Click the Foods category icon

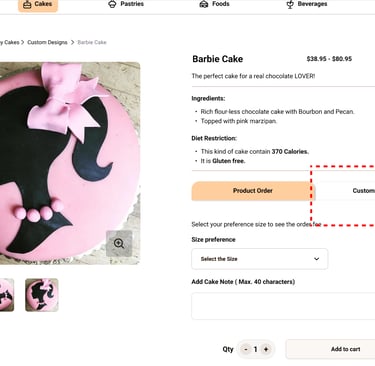coord(204,4)
